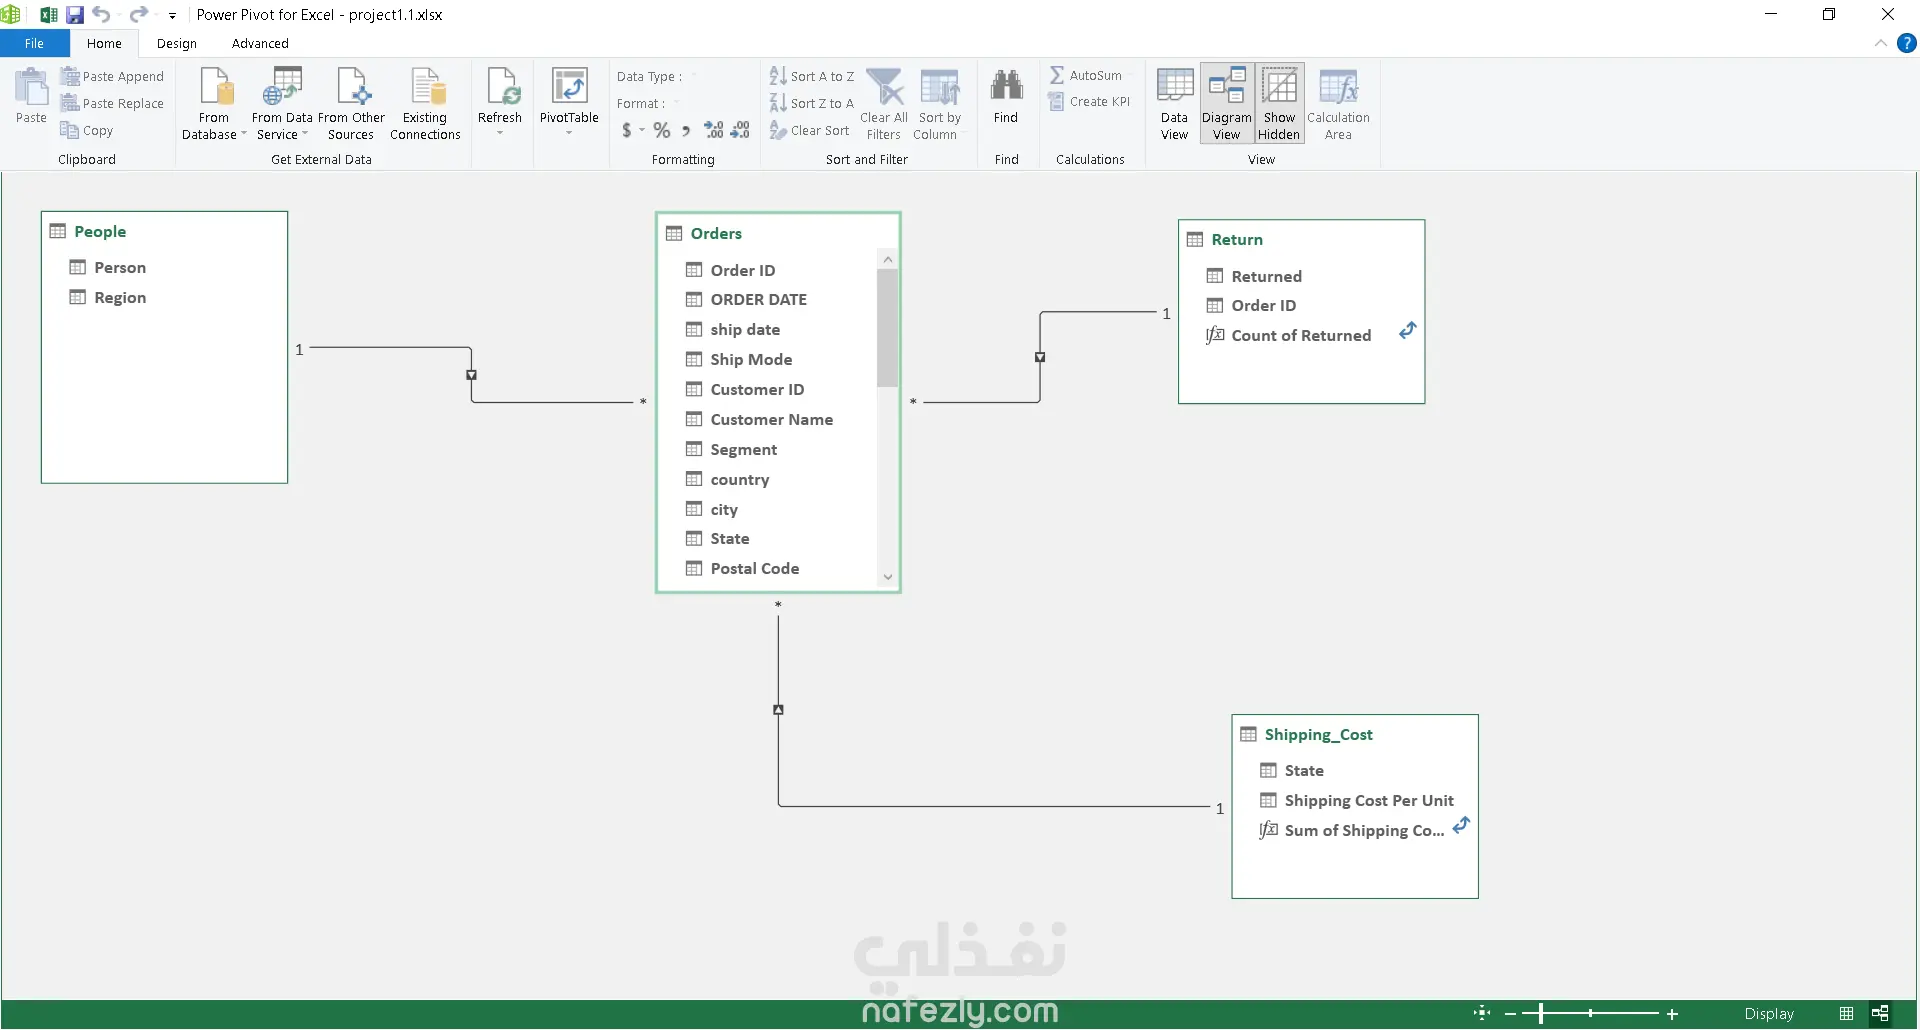Open Existing Connections
The height and width of the screenshot is (1030, 1920).
click(425, 104)
